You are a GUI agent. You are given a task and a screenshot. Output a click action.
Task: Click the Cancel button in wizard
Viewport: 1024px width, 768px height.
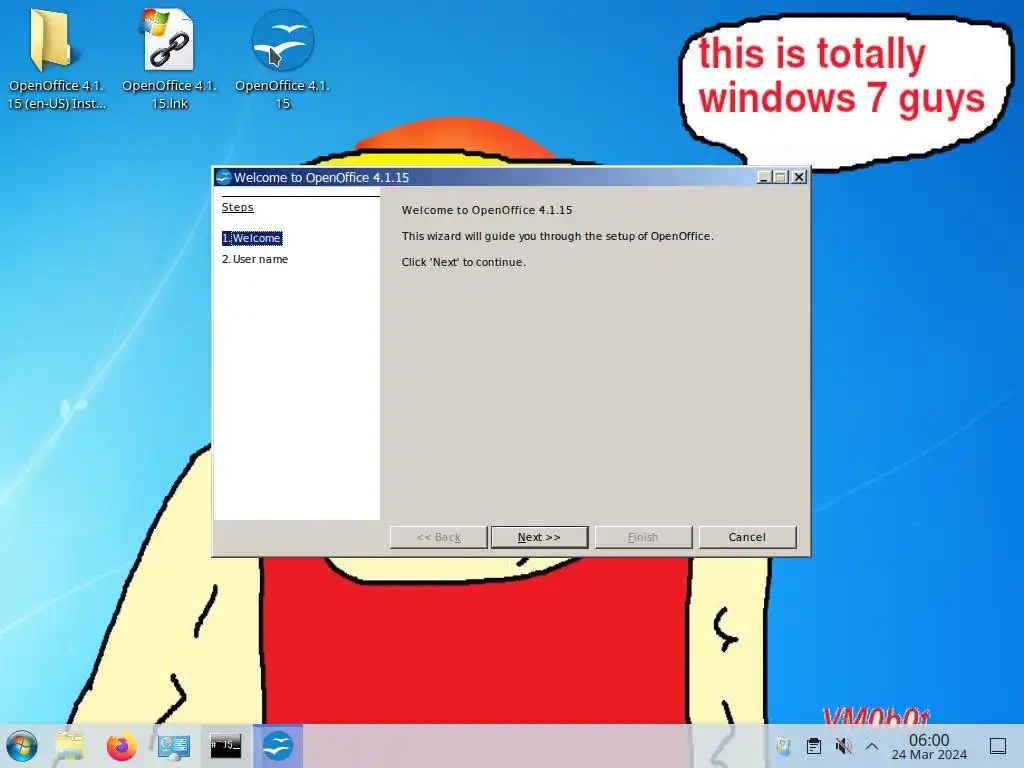click(747, 537)
